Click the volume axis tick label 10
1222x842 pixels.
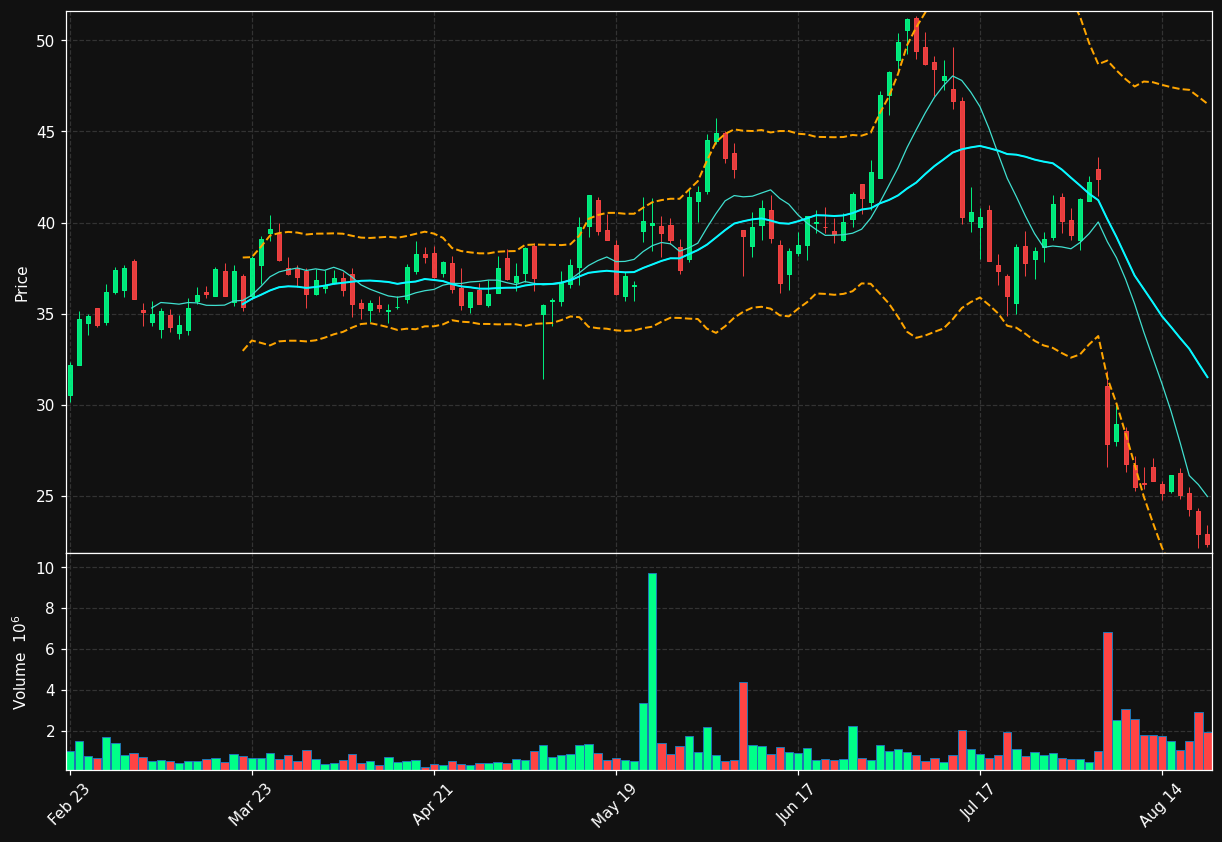tap(48, 568)
